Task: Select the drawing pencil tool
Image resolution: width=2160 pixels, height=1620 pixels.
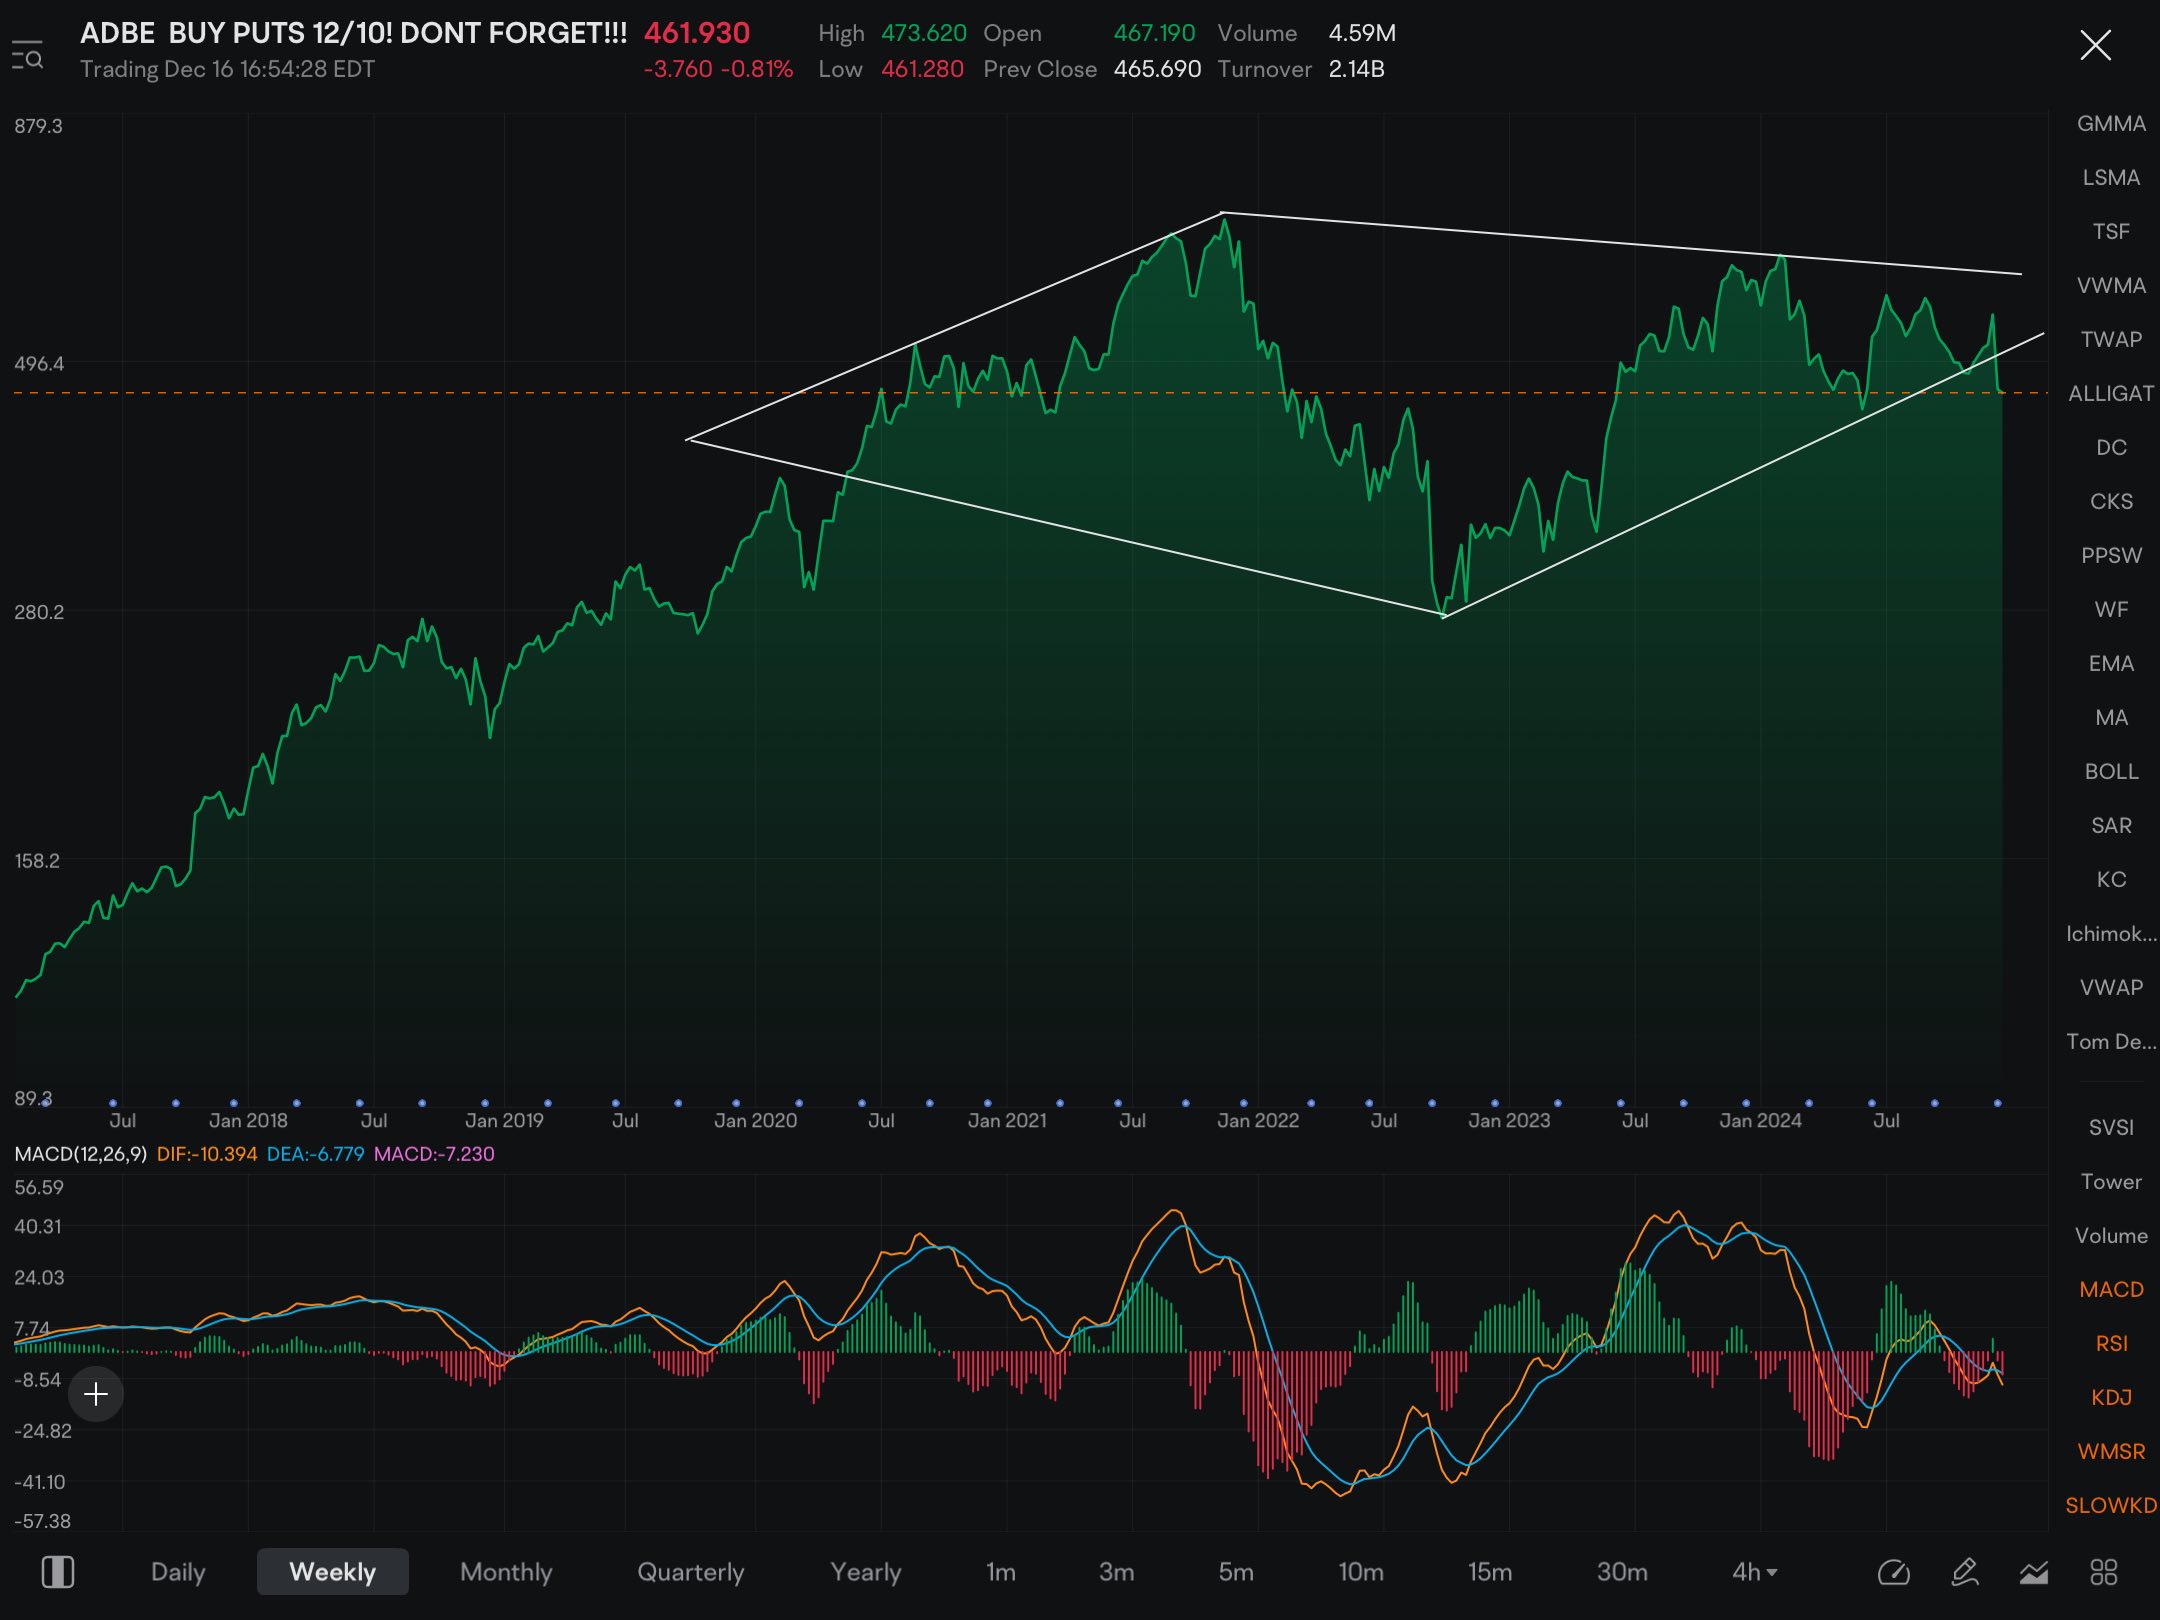Action: click(x=1965, y=1572)
